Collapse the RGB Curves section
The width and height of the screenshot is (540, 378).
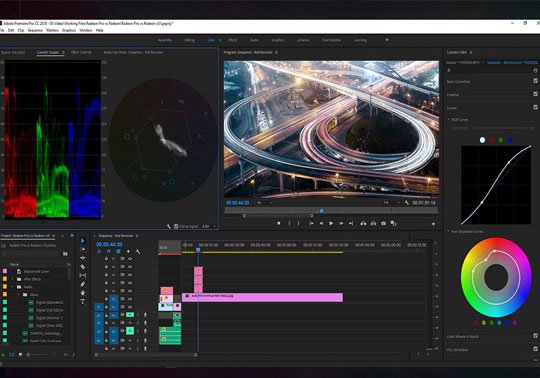click(449, 119)
